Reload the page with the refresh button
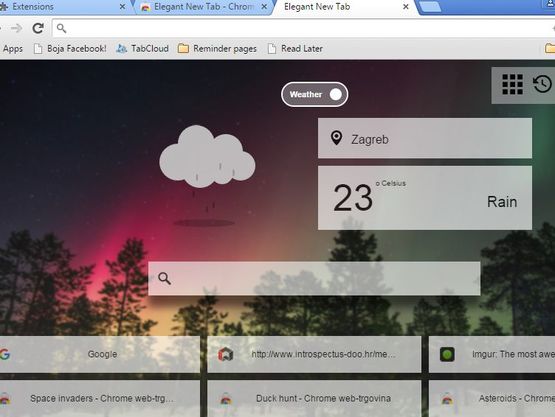555x417 pixels. [38, 28]
